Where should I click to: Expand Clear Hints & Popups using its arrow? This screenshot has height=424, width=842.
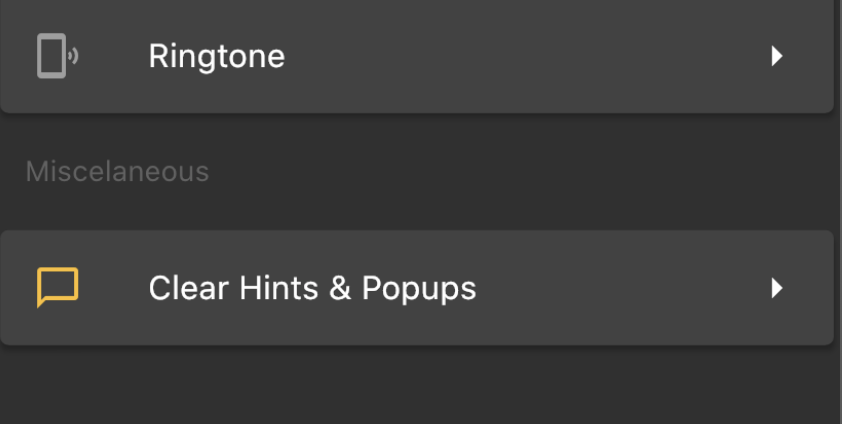[776, 288]
